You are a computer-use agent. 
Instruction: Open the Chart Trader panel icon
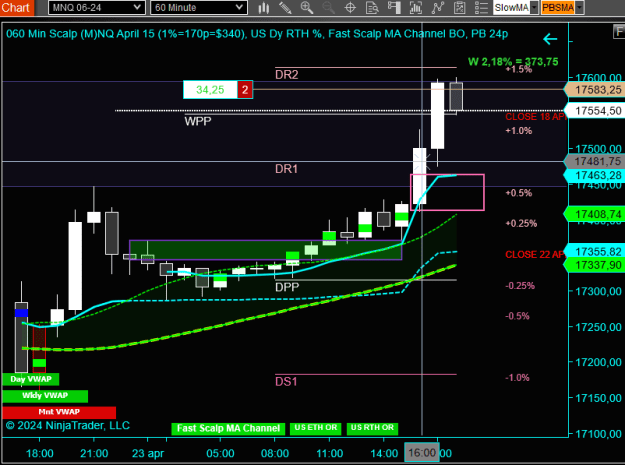[394, 8]
